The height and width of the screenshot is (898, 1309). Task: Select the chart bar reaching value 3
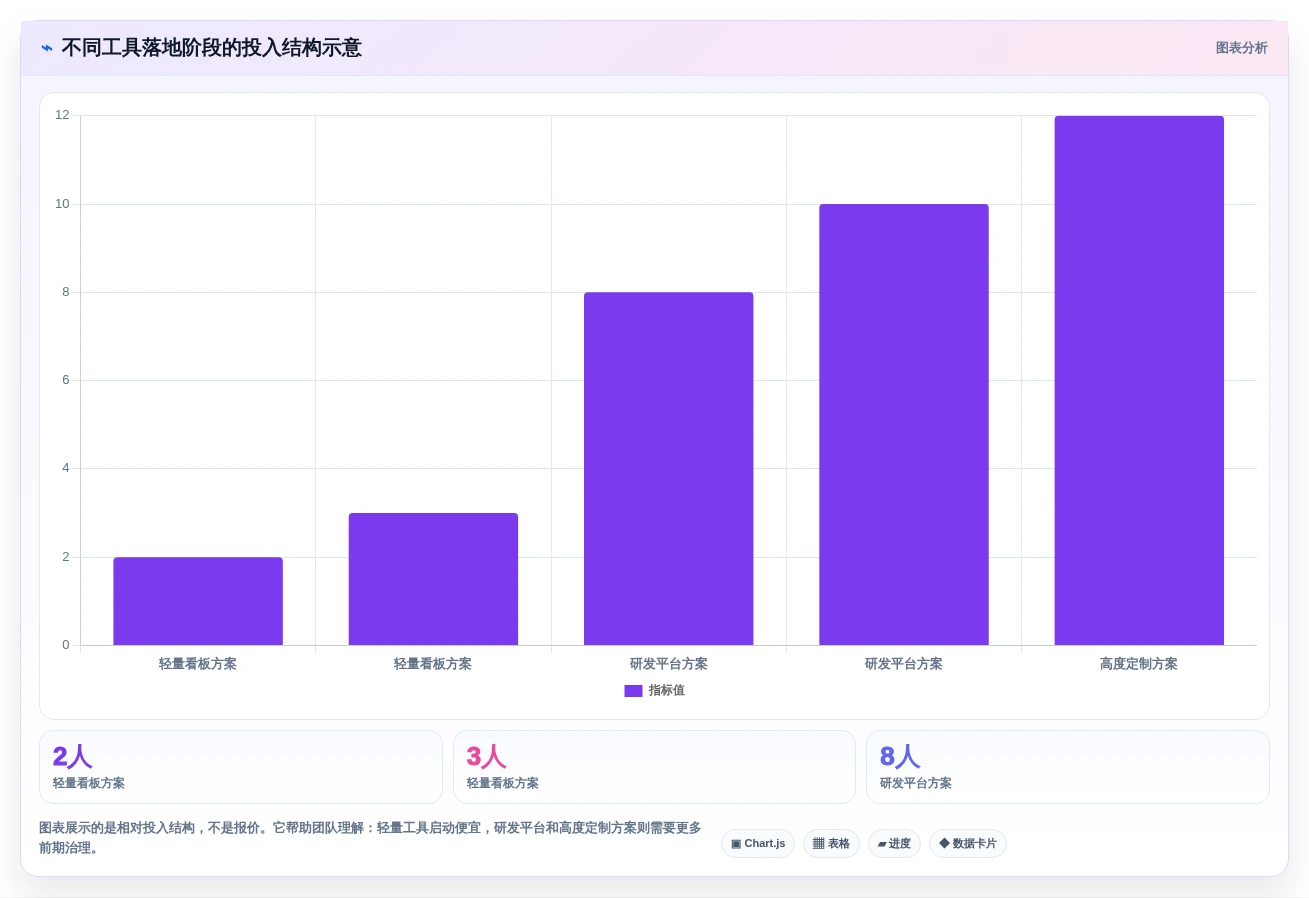point(433,579)
